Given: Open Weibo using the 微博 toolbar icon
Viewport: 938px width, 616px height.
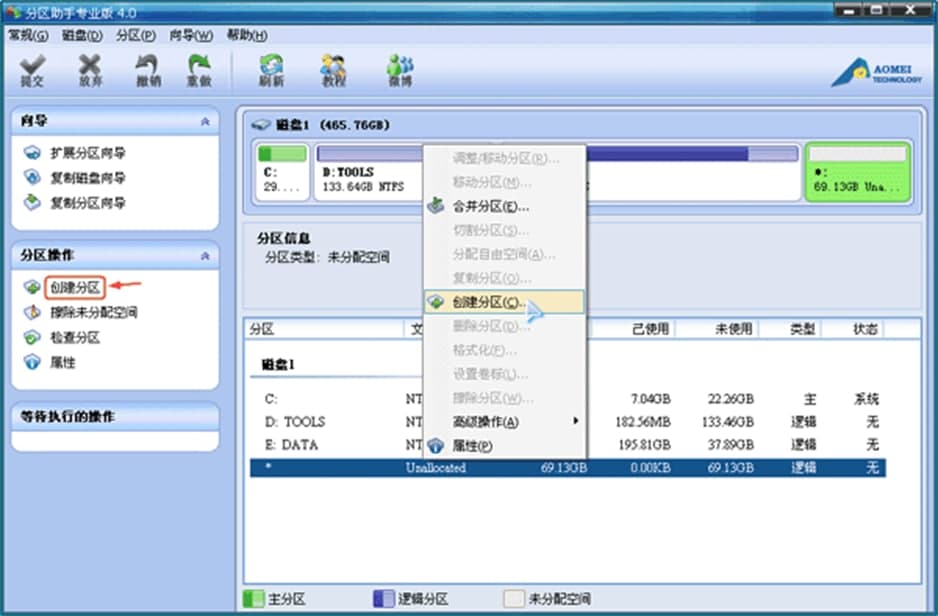Looking at the screenshot, I should 399,68.
